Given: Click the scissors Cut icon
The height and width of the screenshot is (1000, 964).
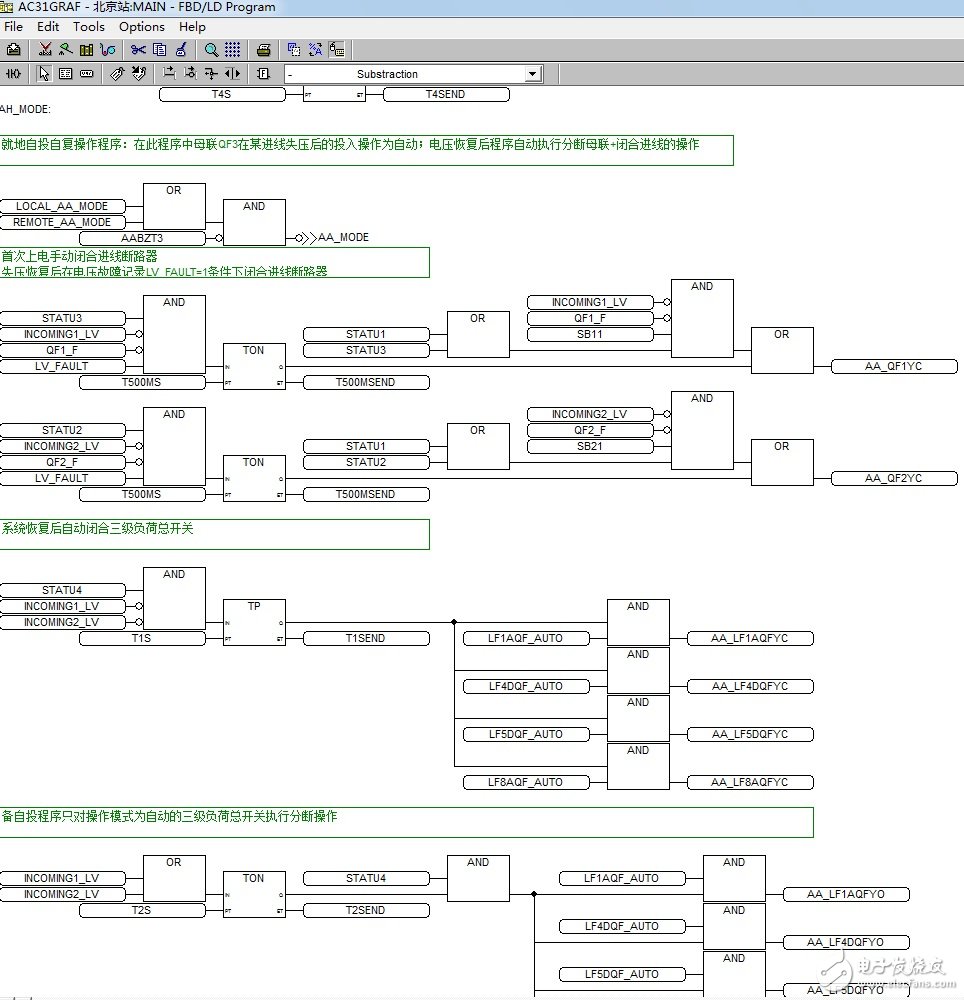Looking at the screenshot, I should click(138, 49).
